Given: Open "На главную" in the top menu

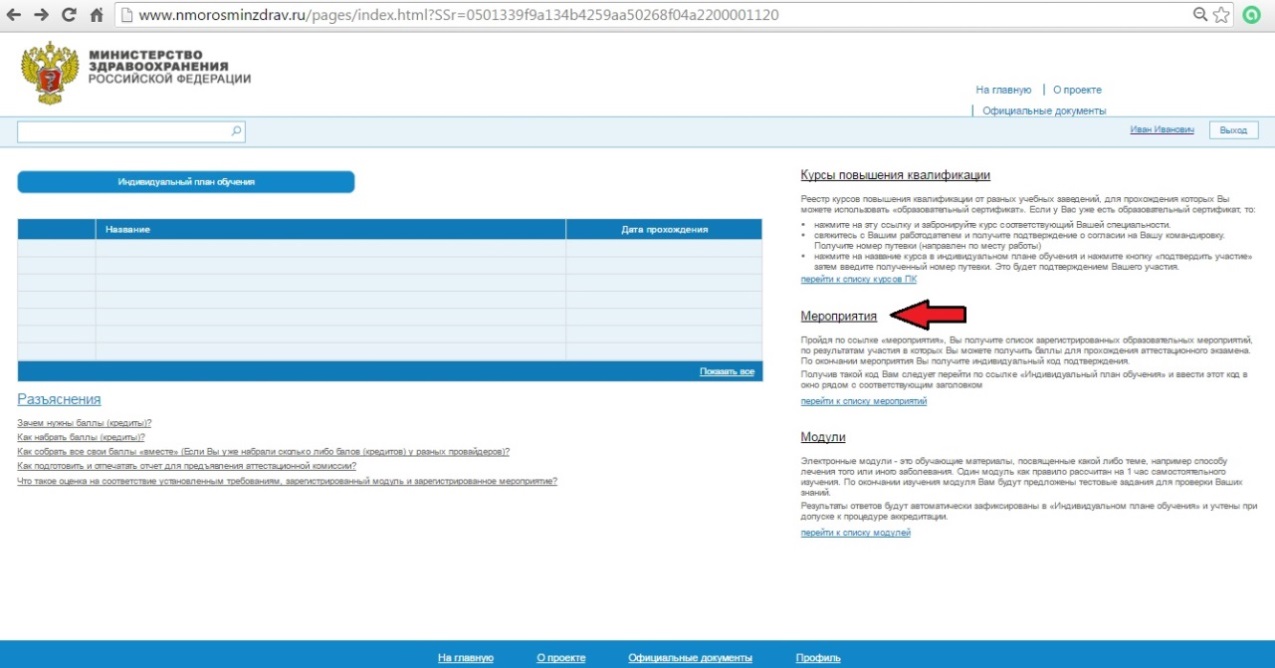Looking at the screenshot, I should tap(1003, 90).
